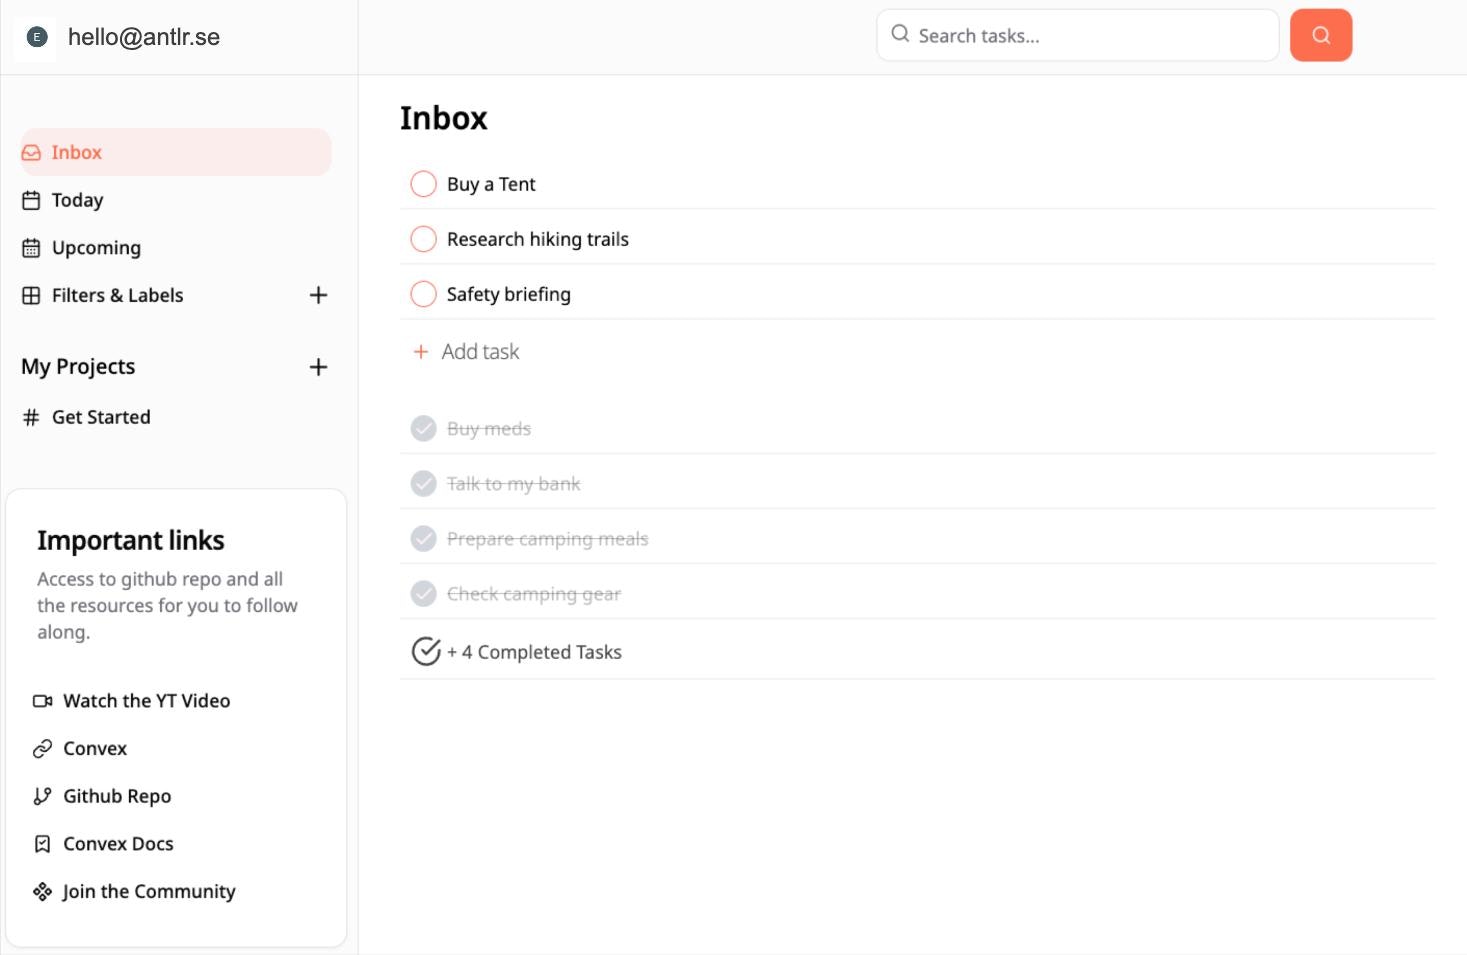
Task: Click the hello@antlr.se account label
Action: (x=144, y=37)
